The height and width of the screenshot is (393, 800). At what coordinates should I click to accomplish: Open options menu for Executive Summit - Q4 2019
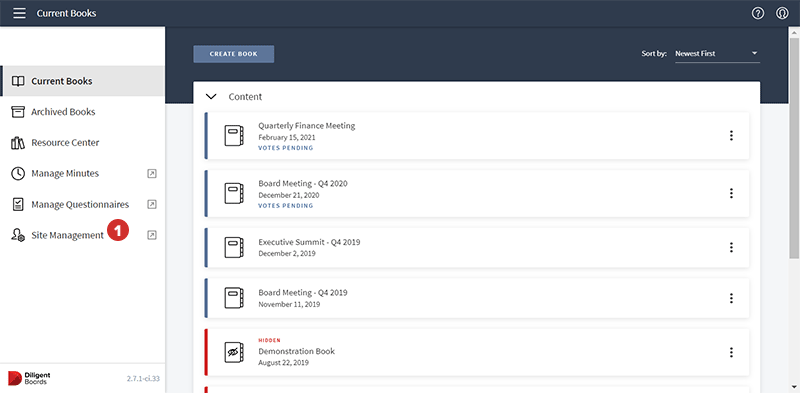tap(731, 248)
